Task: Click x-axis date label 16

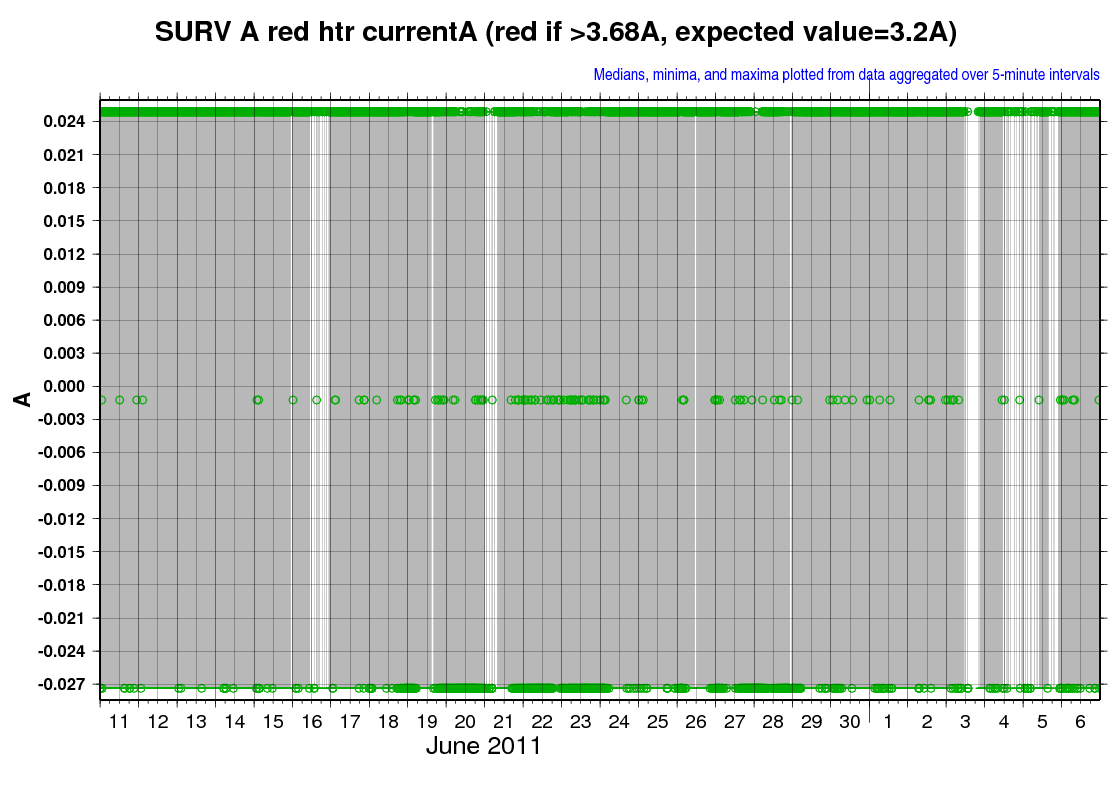Action: (312, 722)
